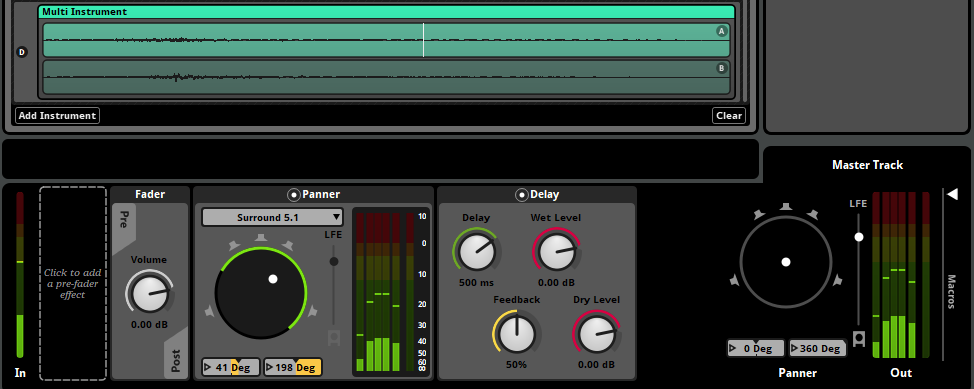Collapse the Macros panel arrow
974x389 pixels.
[952, 194]
